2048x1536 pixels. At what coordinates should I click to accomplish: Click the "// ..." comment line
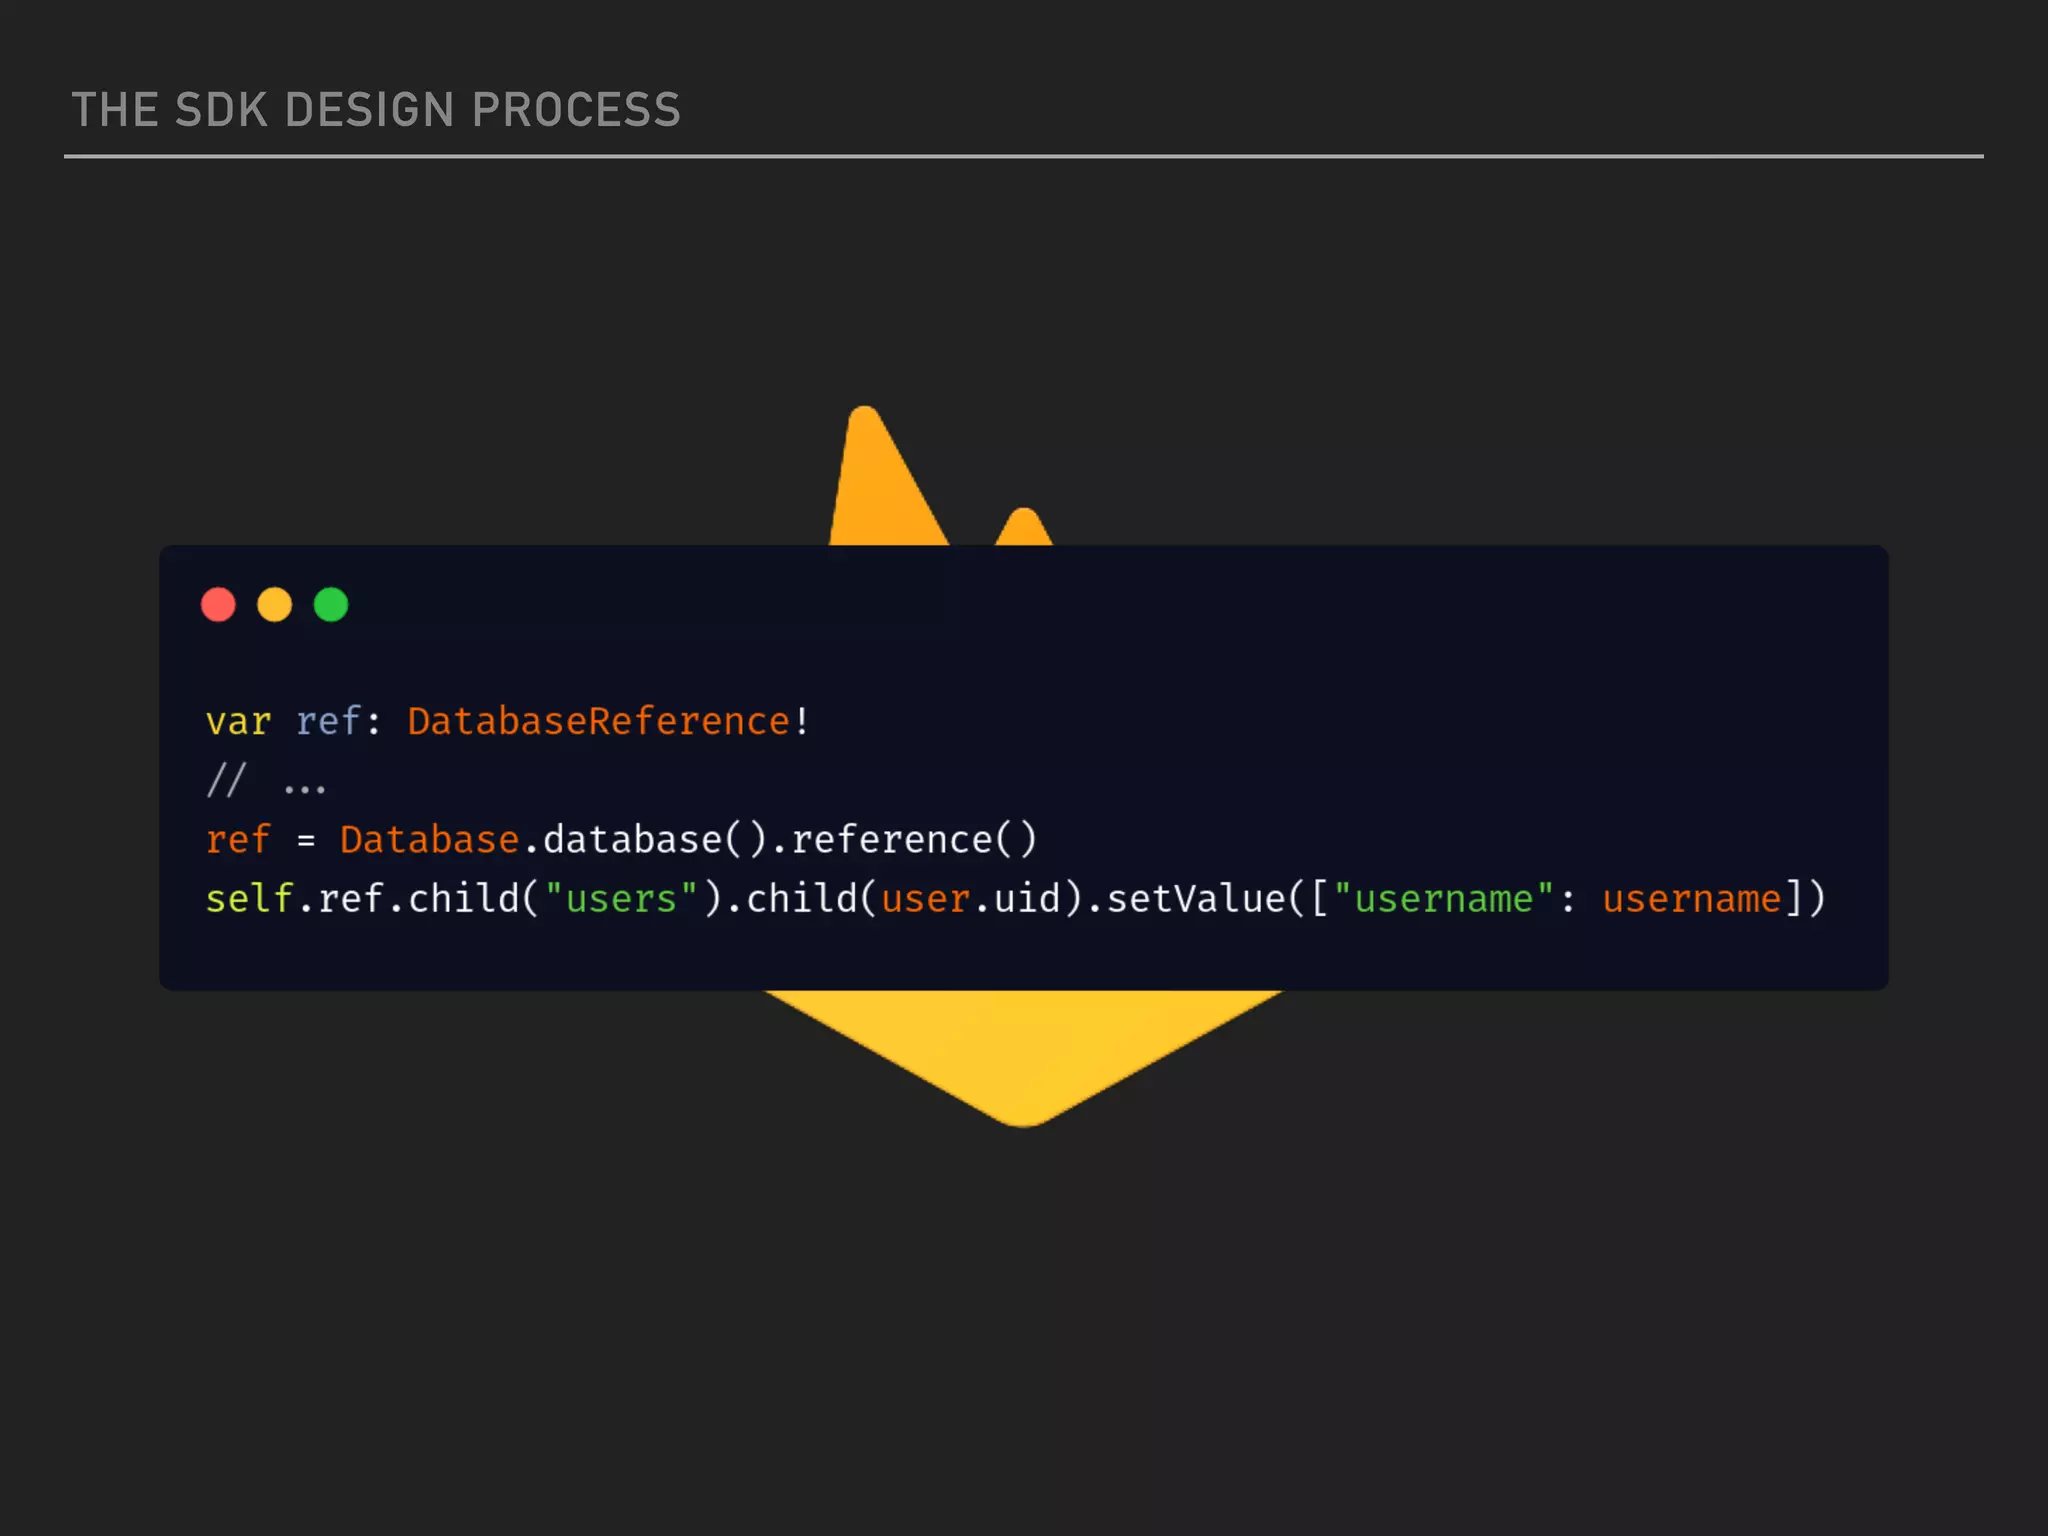[x=265, y=780]
